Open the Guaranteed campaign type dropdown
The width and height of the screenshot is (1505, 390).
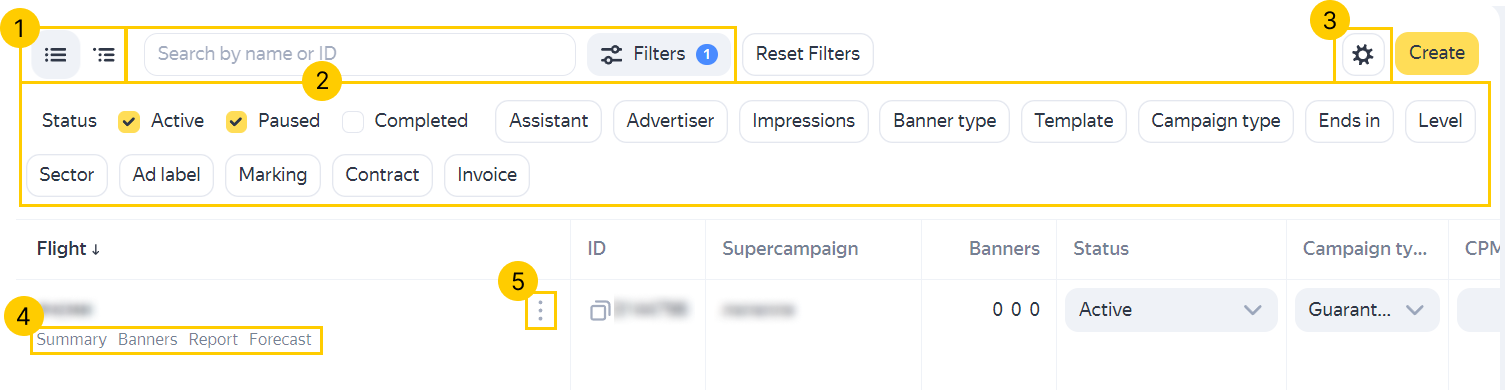tap(1367, 310)
